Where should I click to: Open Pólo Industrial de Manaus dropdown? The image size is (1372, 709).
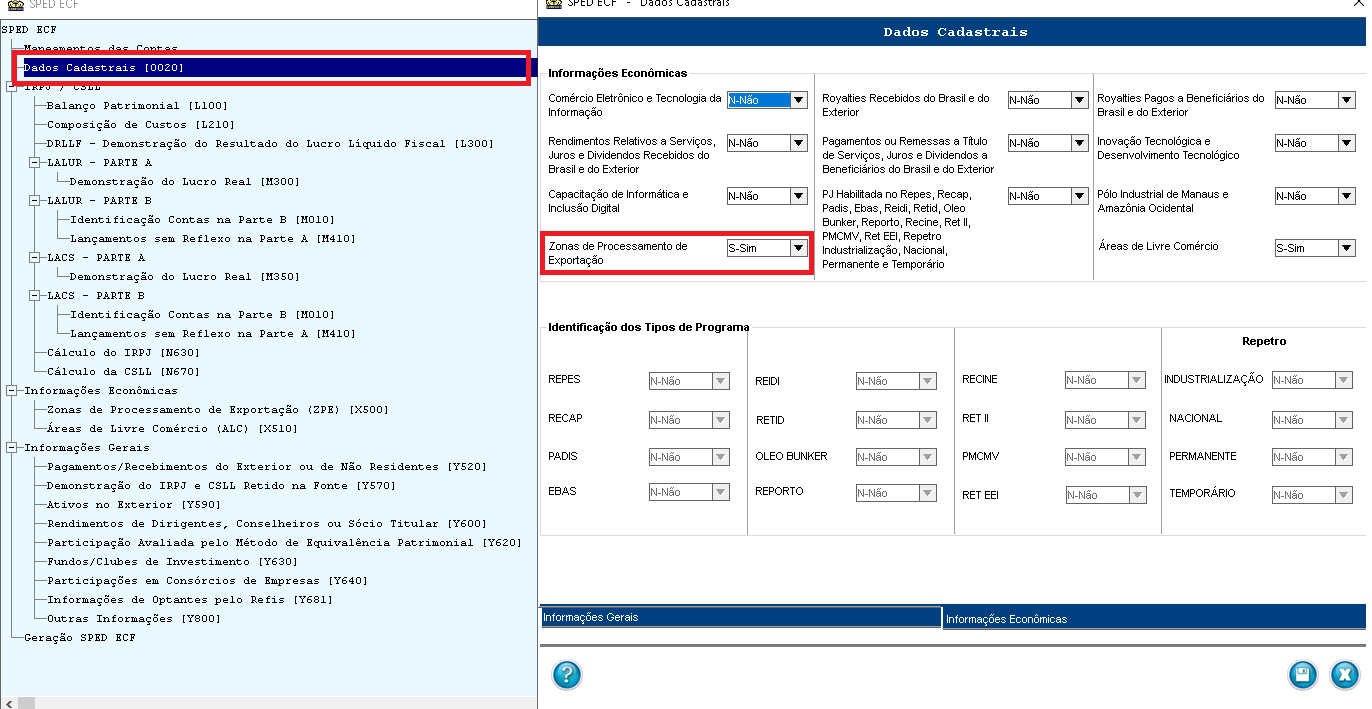coord(1346,196)
